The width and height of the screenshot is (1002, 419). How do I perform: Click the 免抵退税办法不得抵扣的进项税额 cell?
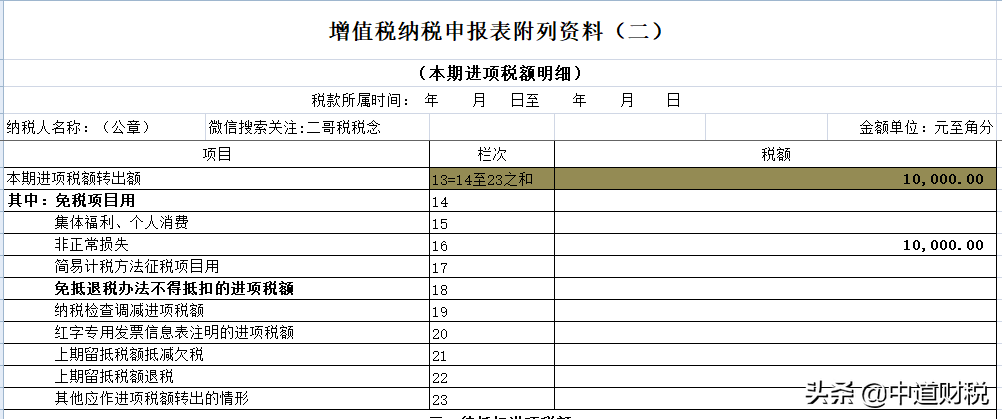174,289
